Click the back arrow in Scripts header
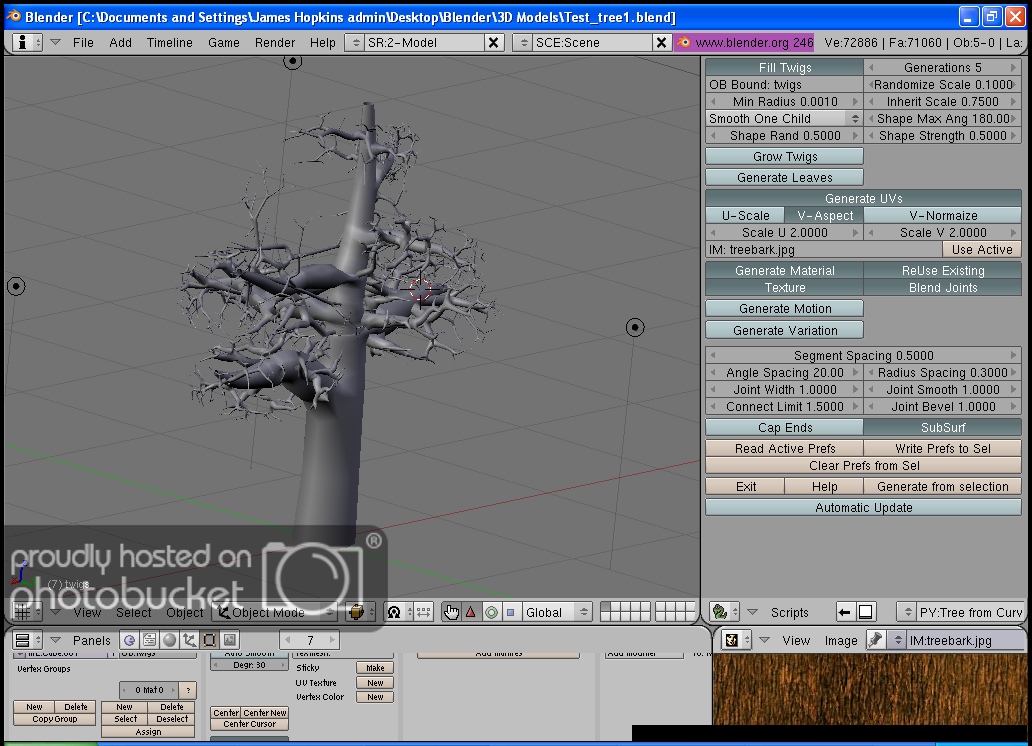Screen dimensions: 1032x746 844,612
